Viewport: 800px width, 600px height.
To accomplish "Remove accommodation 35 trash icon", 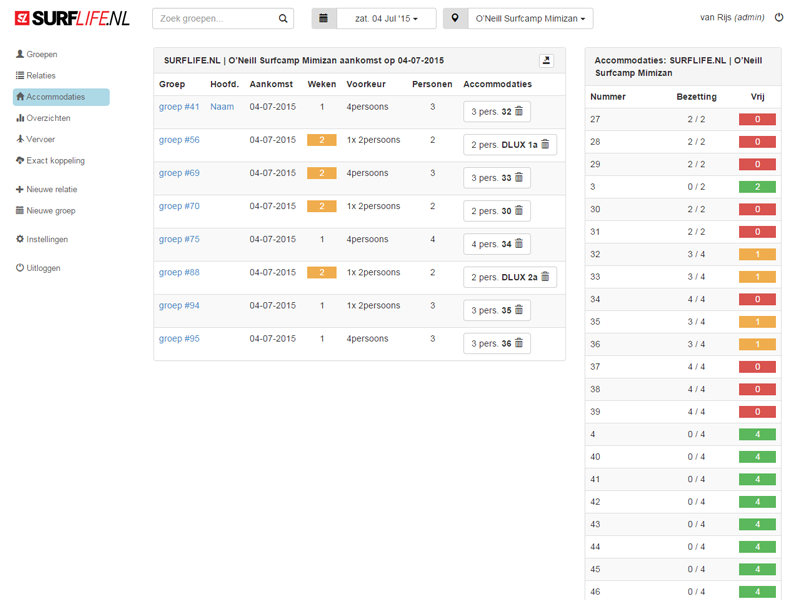I will pyautogui.click(x=519, y=310).
